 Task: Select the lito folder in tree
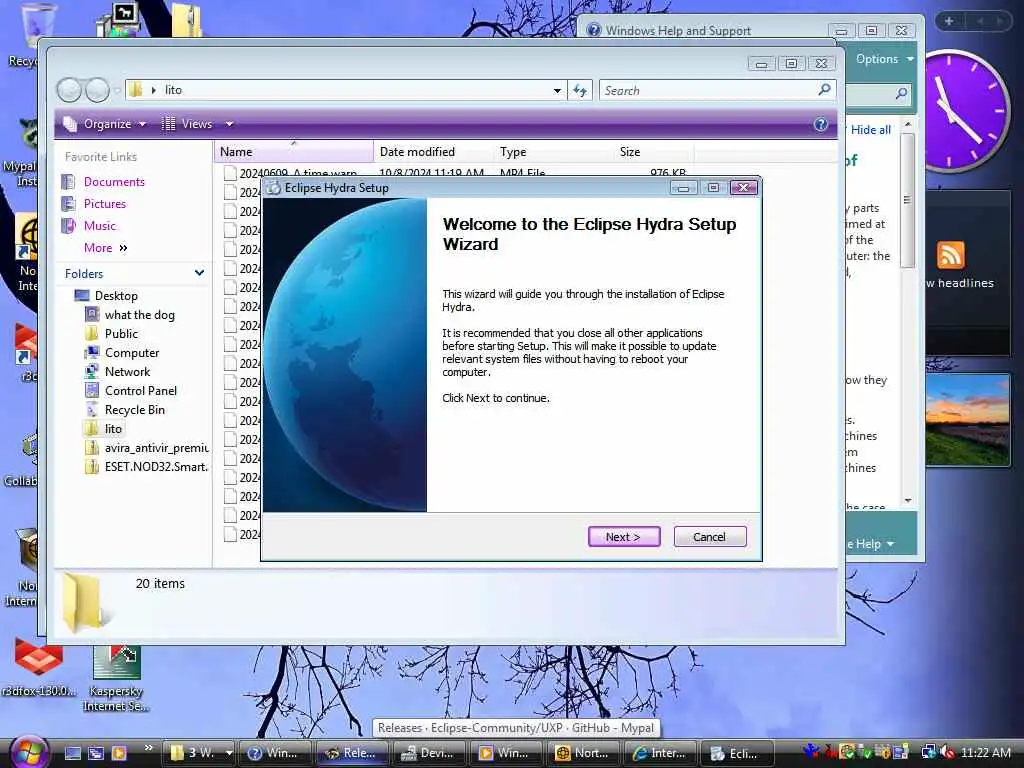tap(113, 429)
